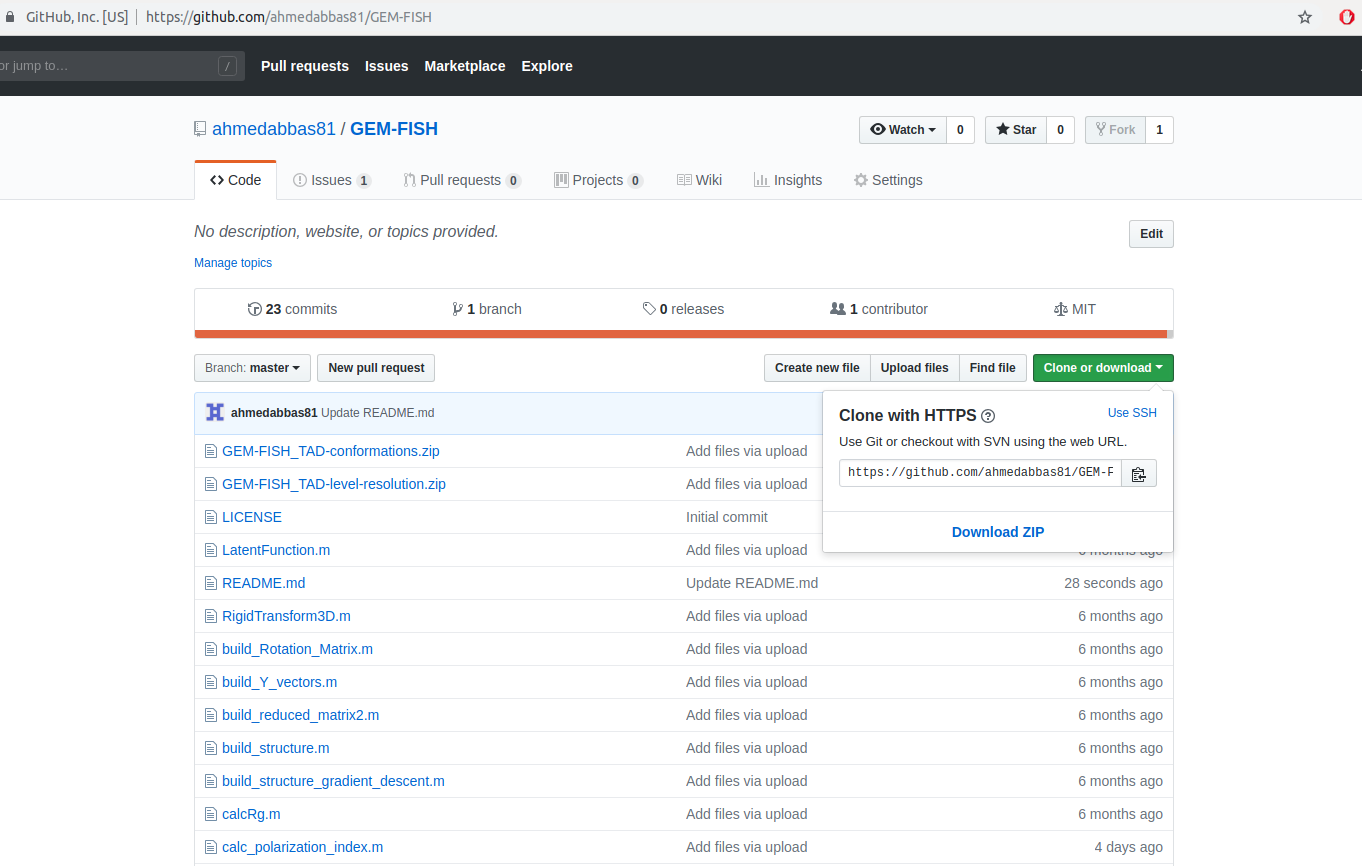This screenshot has height=866, width=1362.
Task: Expand the Watch options dropdown
Action: click(x=902, y=129)
